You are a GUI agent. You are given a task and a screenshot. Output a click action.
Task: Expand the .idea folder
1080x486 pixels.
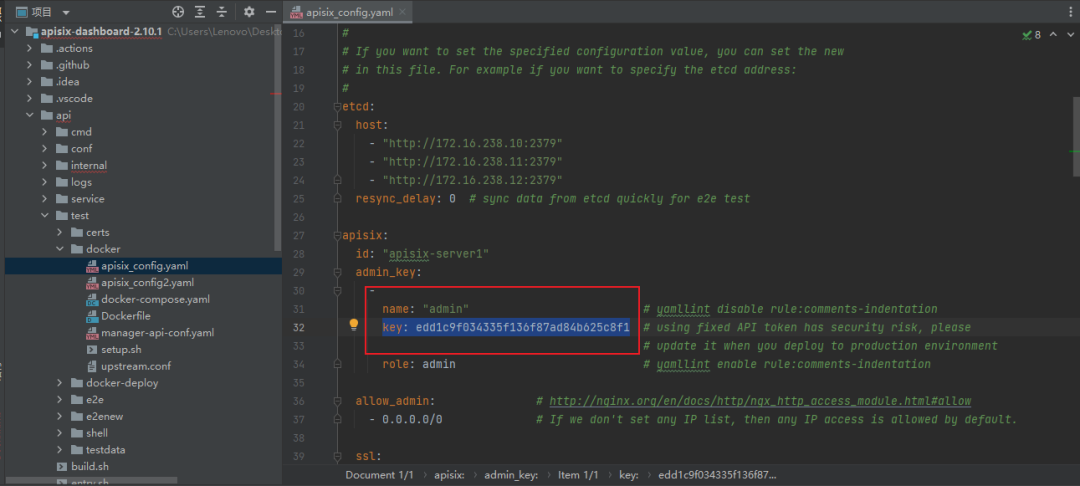click(29, 82)
